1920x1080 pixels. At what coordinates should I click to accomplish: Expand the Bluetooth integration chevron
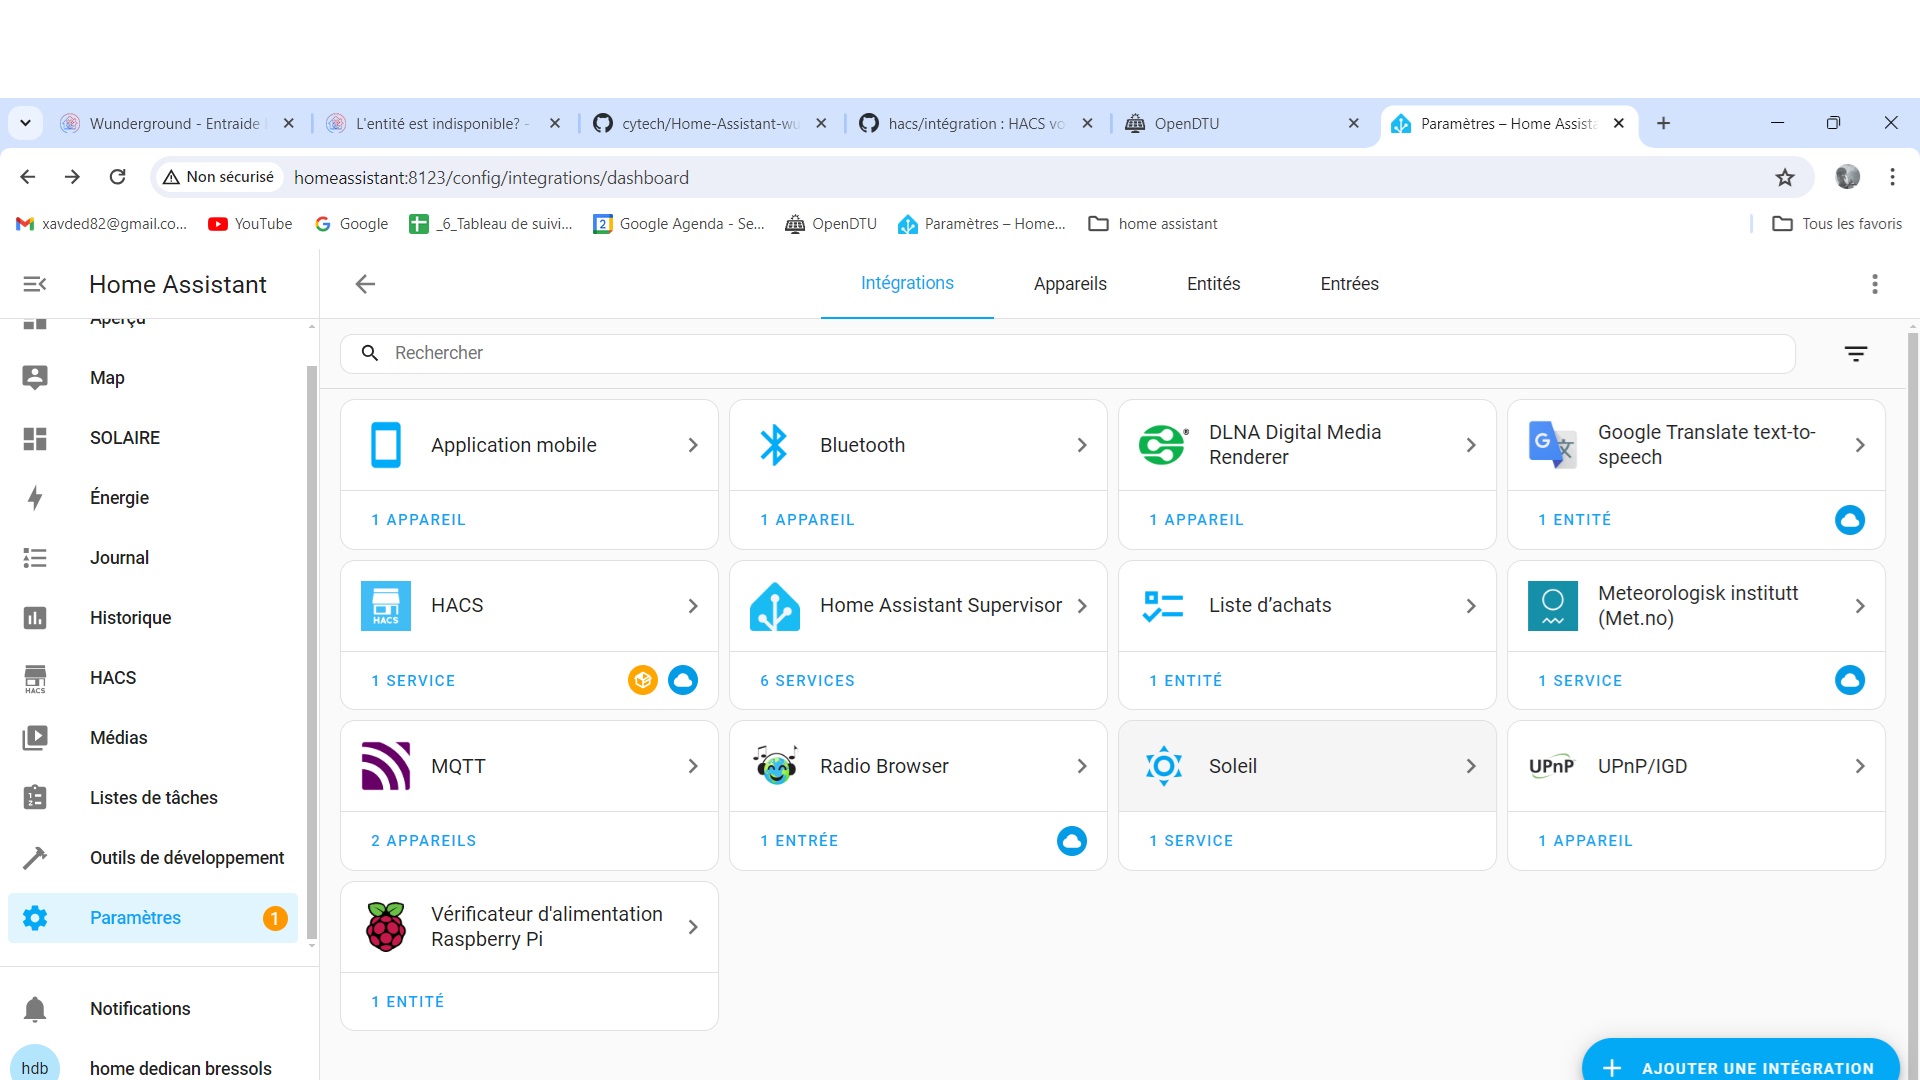click(1082, 445)
